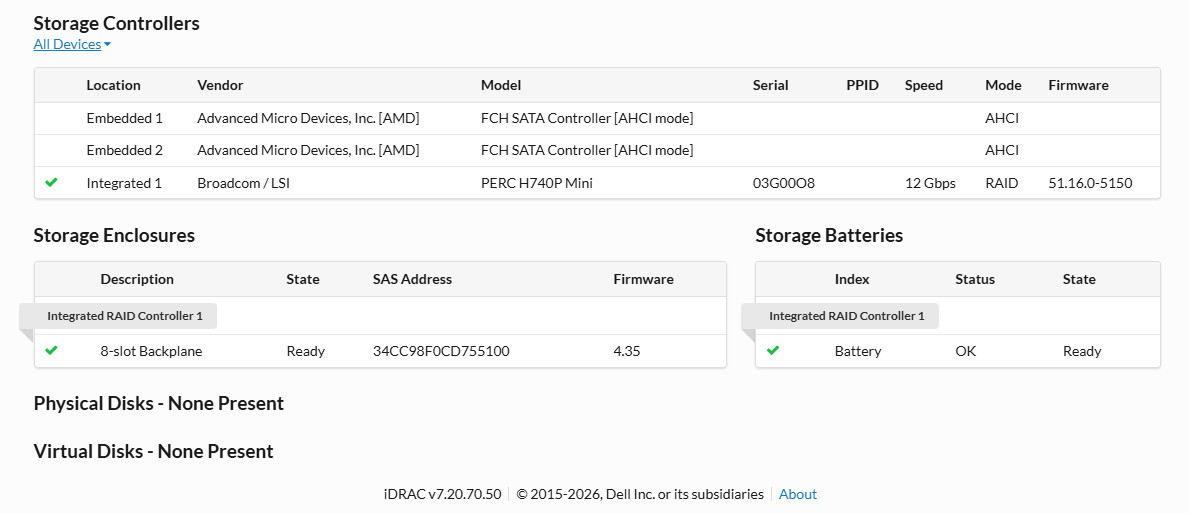Click the dropdown caret beside All Devices
This screenshot has width=1189, height=513.
(107, 45)
